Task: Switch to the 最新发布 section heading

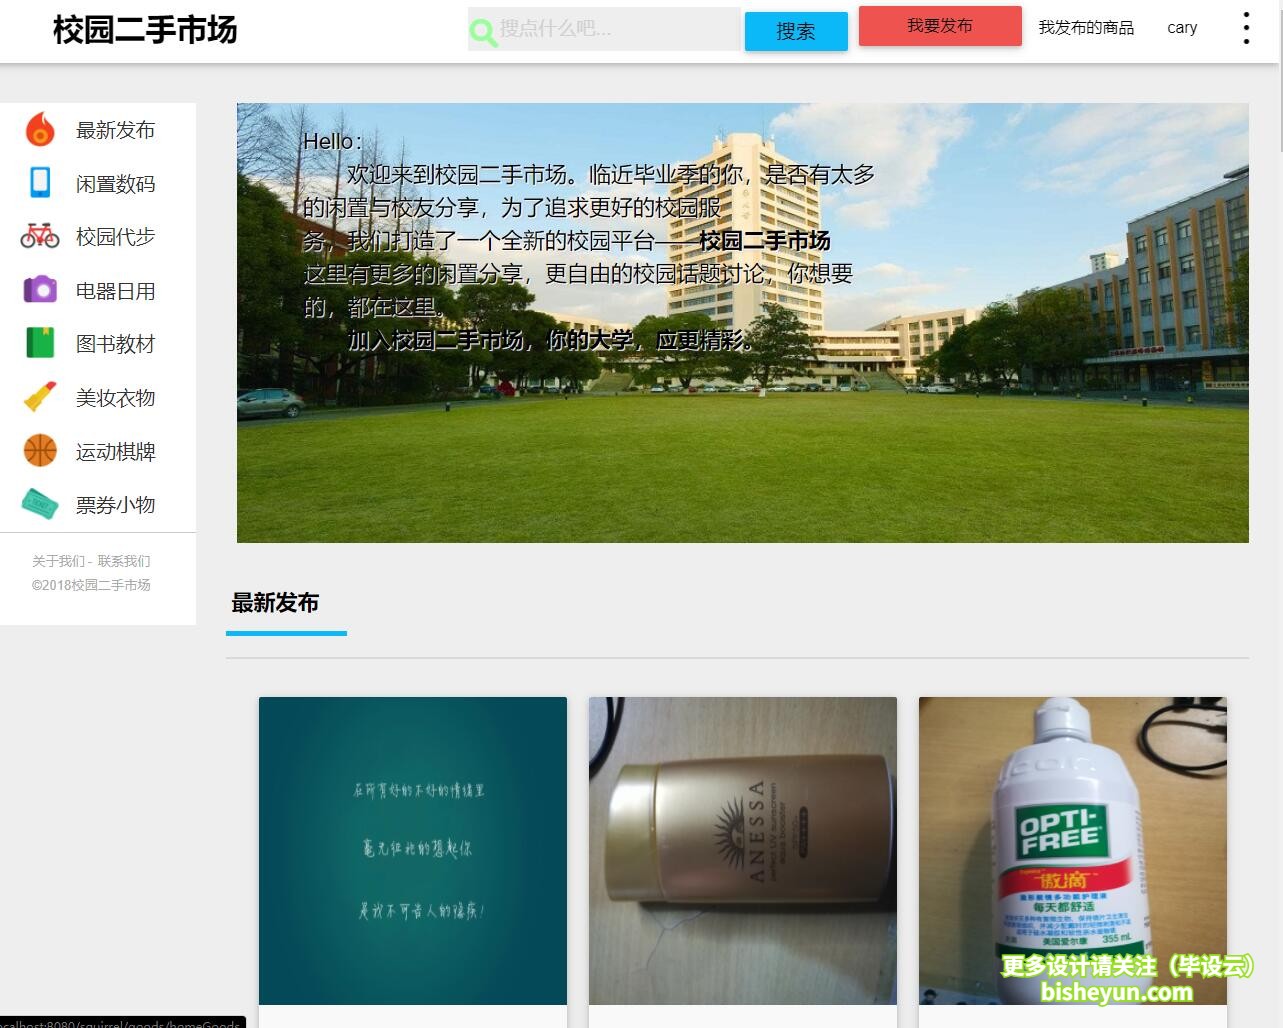Action: click(275, 603)
